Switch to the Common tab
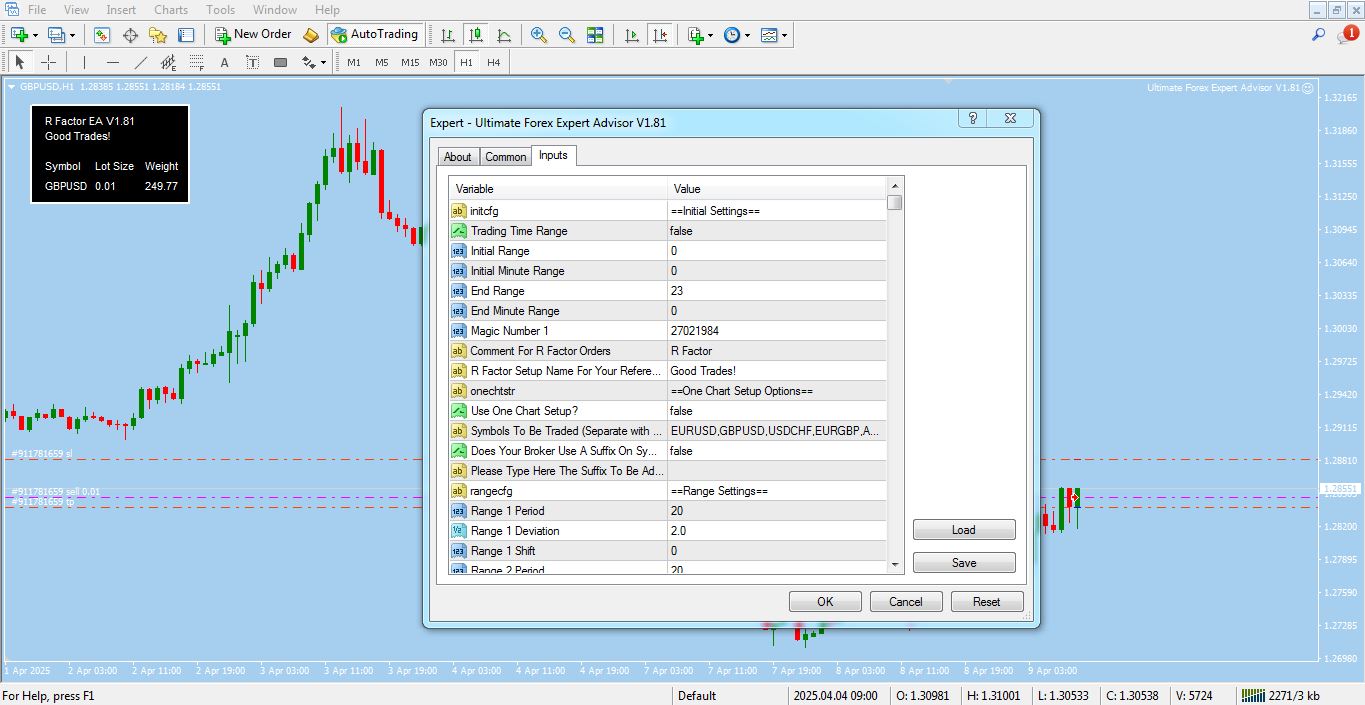Viewport: 1365px width, 705px height. pyautogui.click(x=506, y=157)
